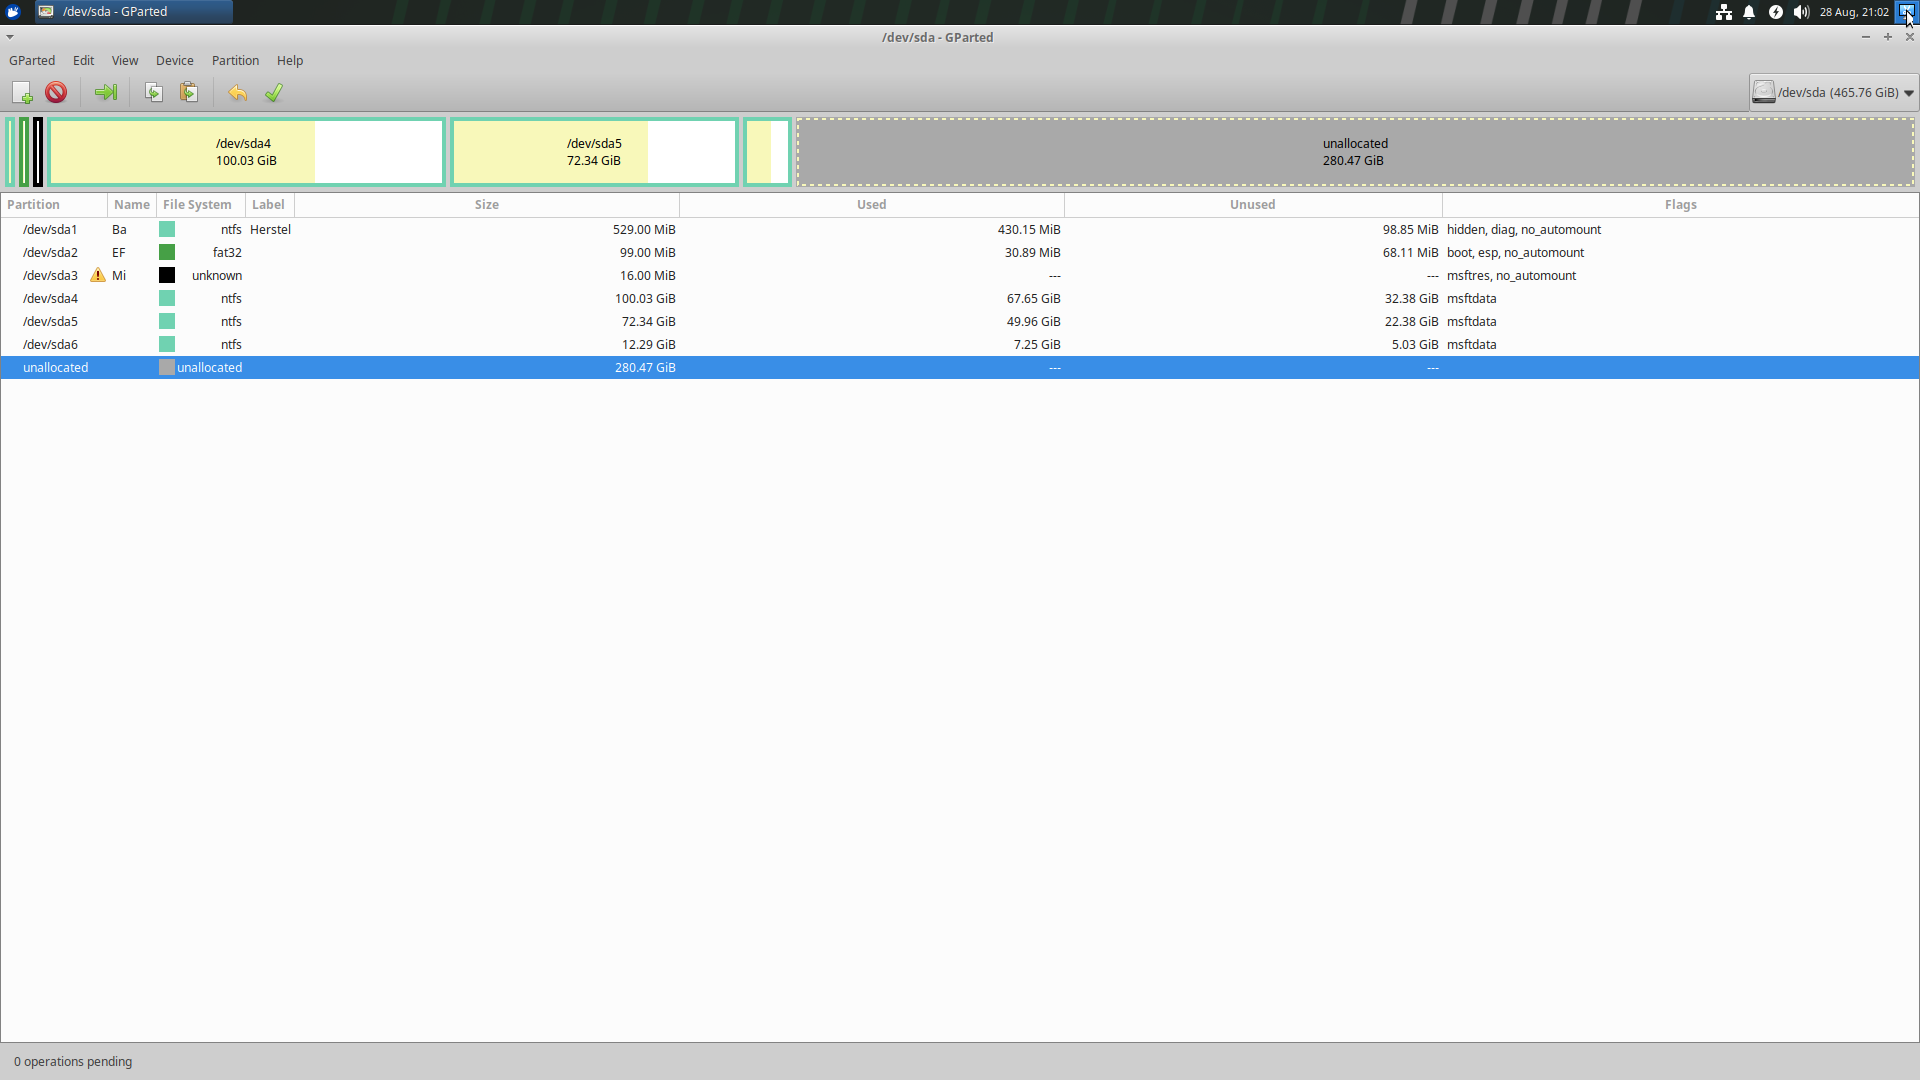
Task: Sort by Name column header
Action: pyautogui.click(x=132, y=205)
